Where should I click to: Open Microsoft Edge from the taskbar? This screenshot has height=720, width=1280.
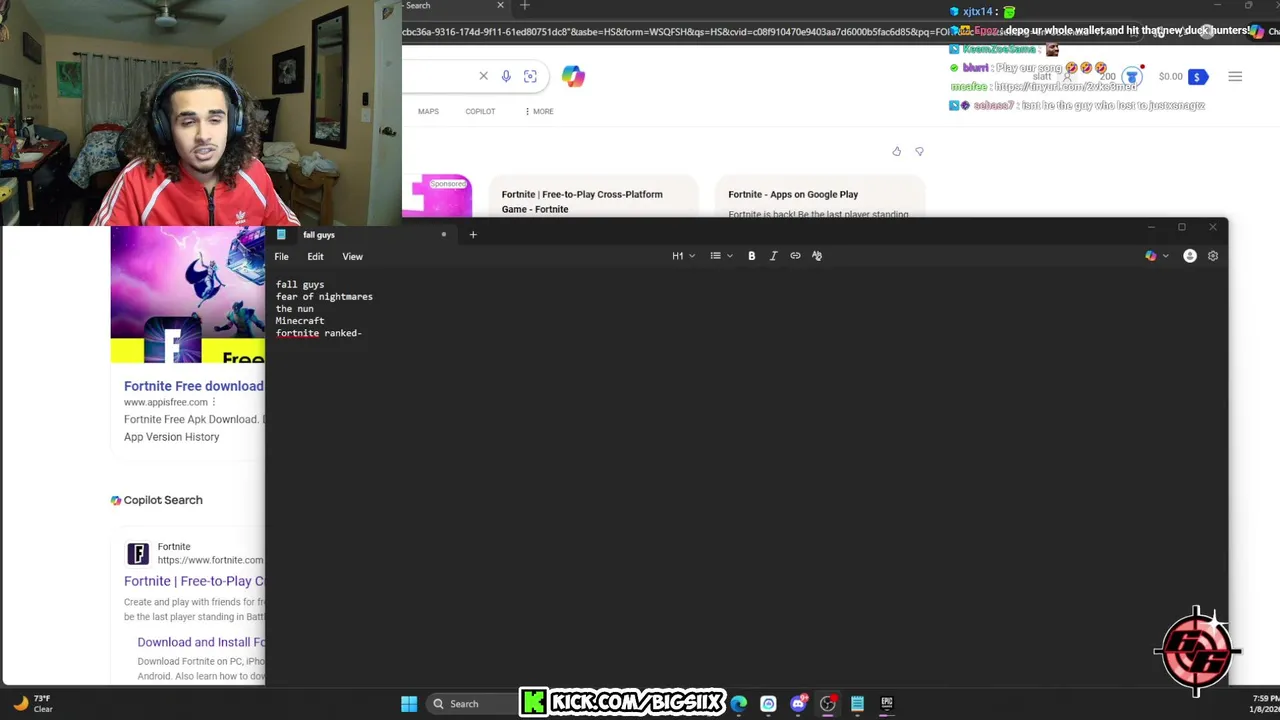(x=739, y=704)
